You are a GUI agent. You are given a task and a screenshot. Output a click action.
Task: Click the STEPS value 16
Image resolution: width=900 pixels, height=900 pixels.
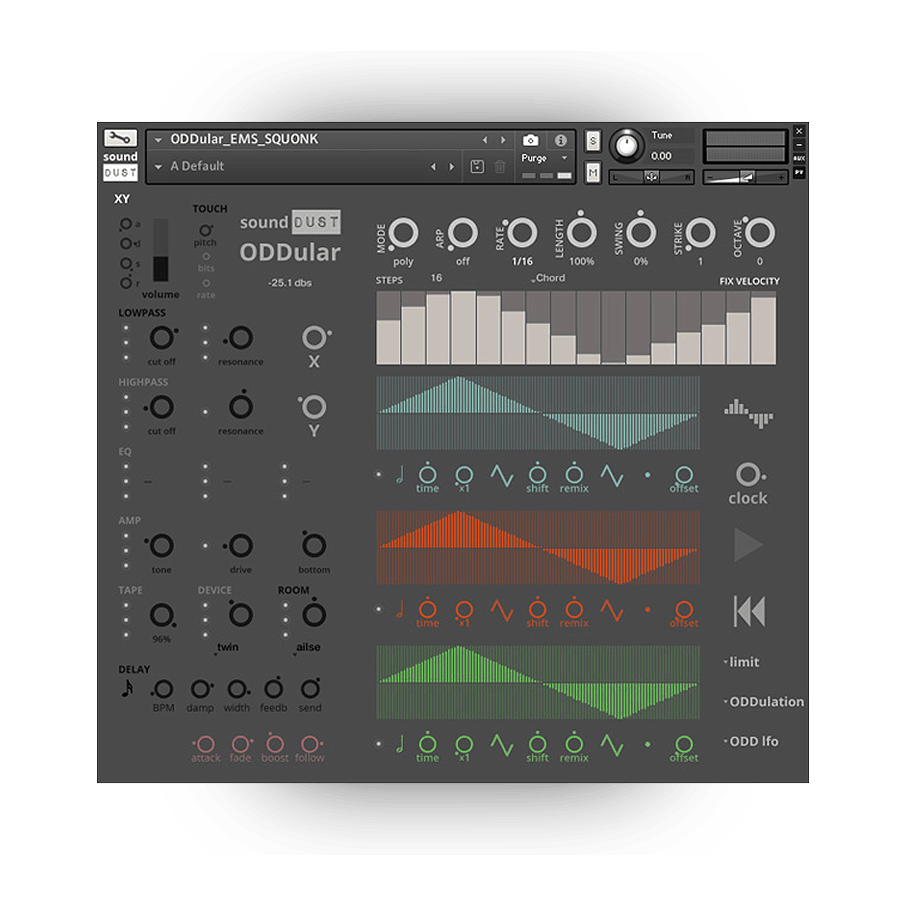tap(436, 278)
